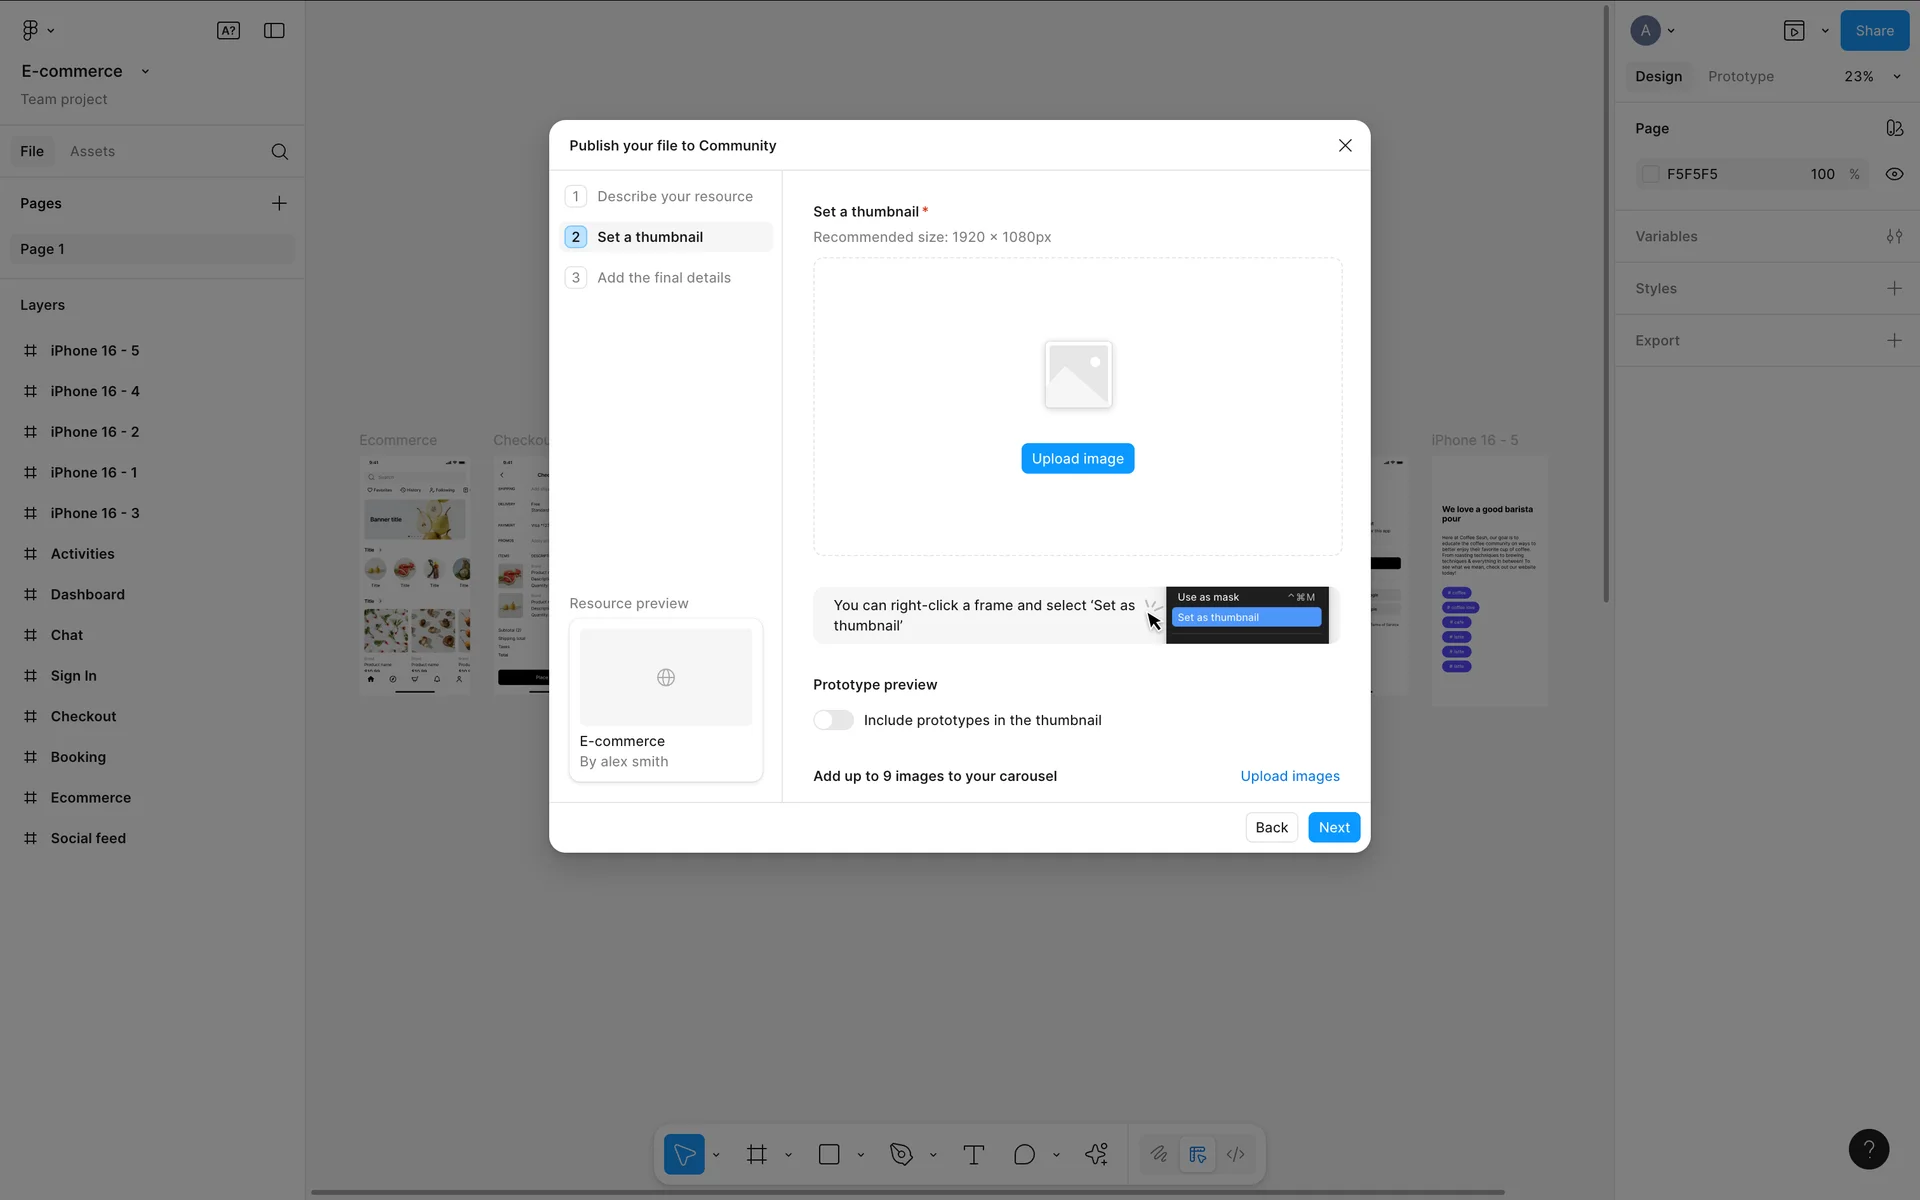
Task: Toggle page background color visibility eye
Action: [x=1894, y=174]
